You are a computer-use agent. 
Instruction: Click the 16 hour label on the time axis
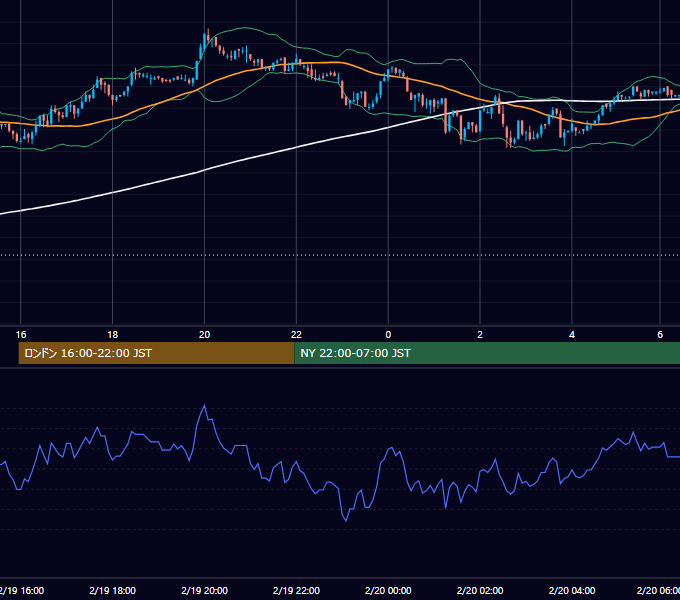click(x=21, y=335)
